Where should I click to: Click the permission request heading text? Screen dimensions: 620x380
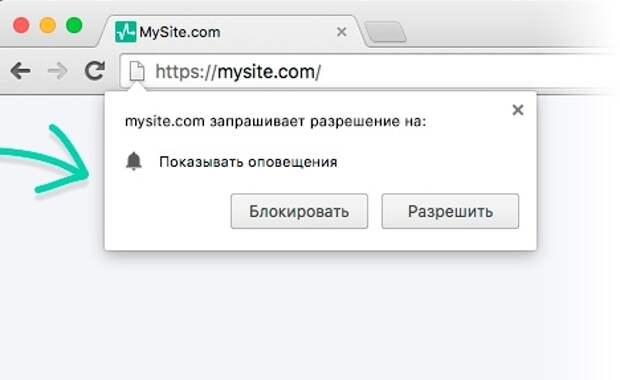[276, 121]
